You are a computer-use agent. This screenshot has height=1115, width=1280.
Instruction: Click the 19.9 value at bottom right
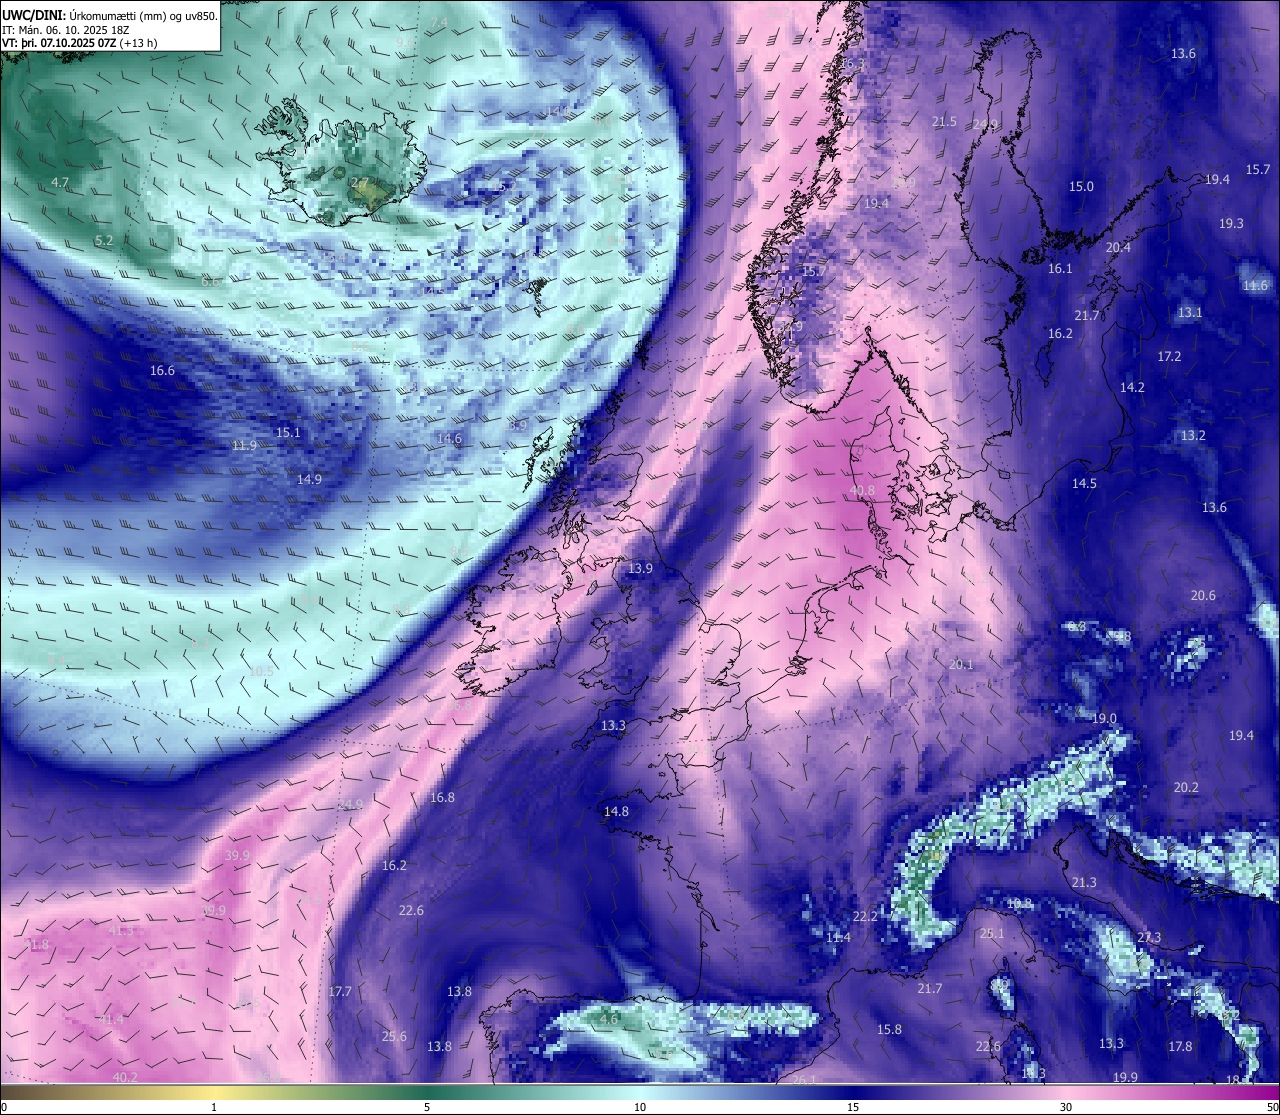[1125, 1078]
